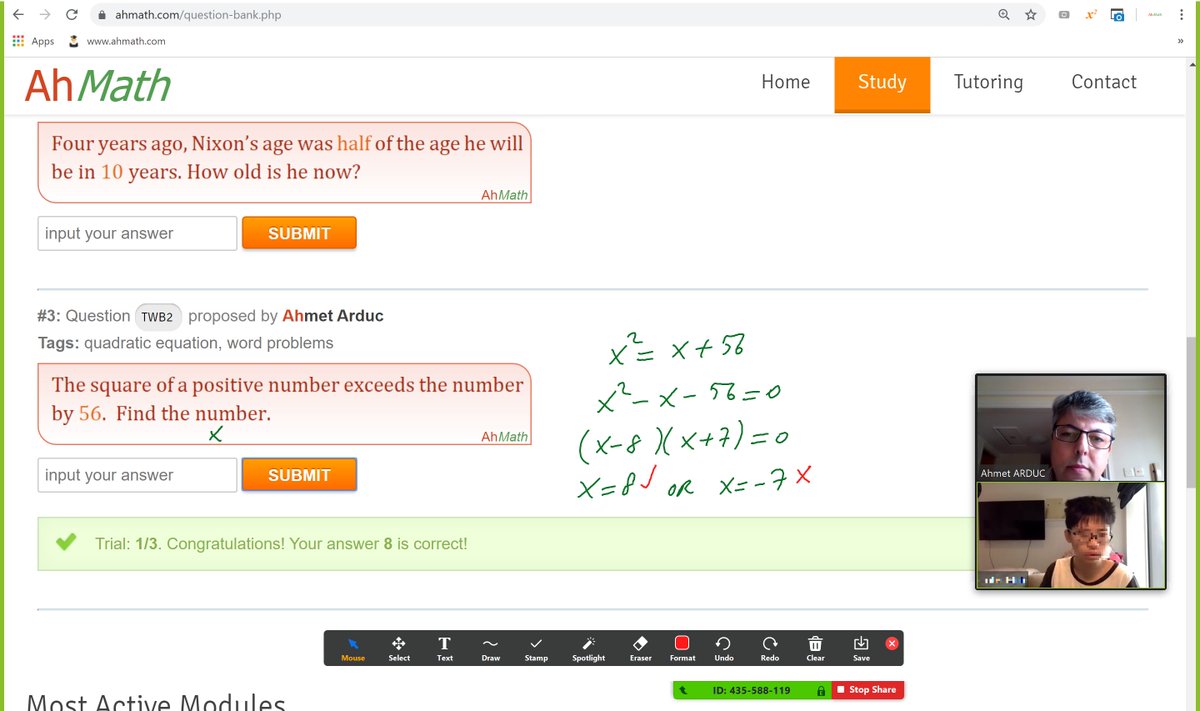Click the 'Most Active Modules' heading

pyautogui.click(x=156, y=701)
